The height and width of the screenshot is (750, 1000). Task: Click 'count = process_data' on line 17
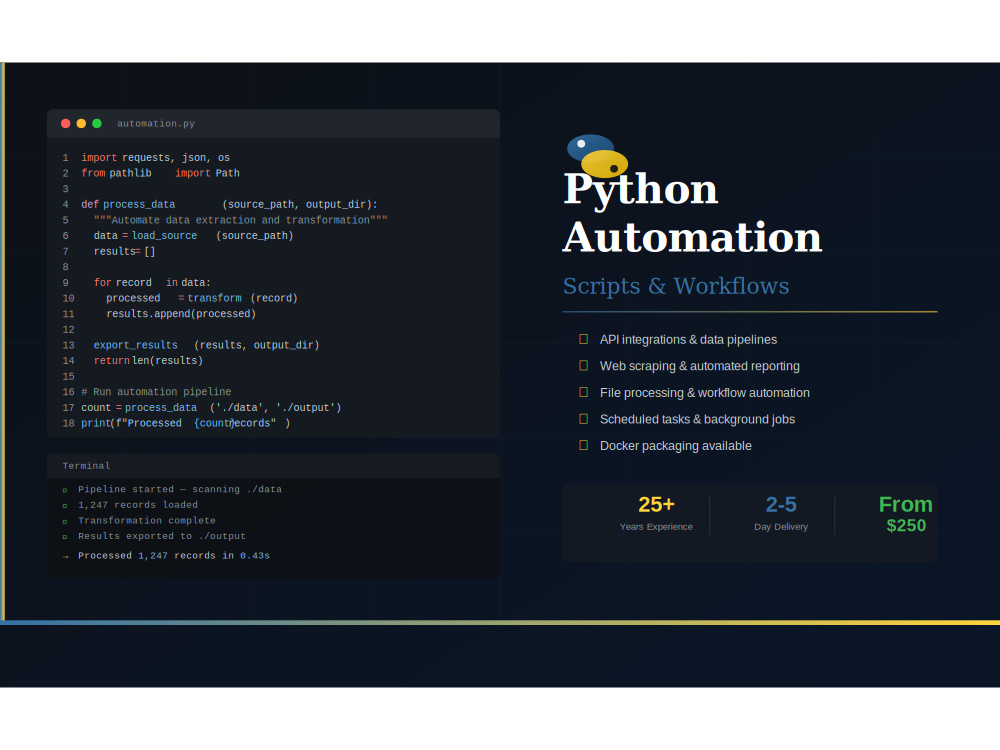139,408
